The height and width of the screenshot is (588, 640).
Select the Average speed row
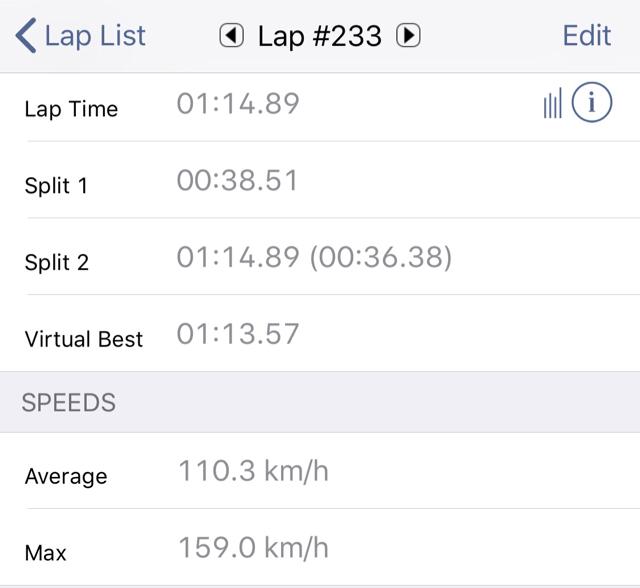coord(320,471)
